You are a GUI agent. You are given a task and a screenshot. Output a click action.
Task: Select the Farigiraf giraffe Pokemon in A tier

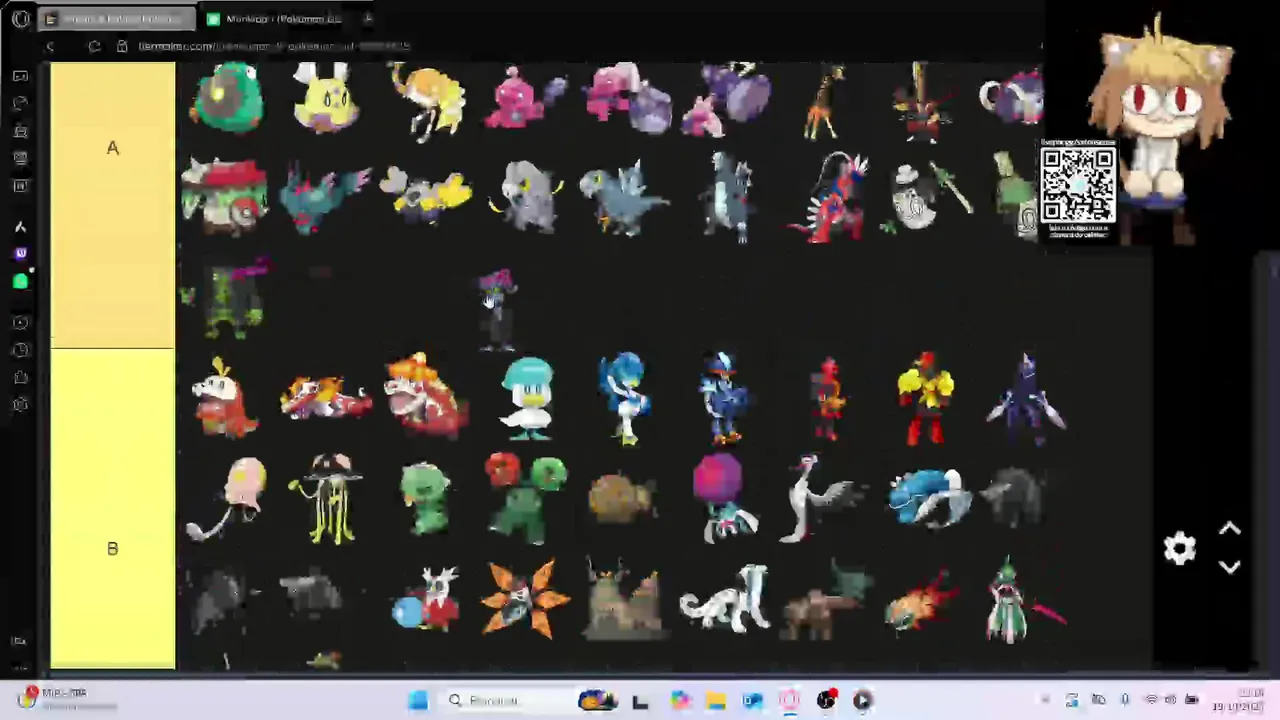click(824, 102)
